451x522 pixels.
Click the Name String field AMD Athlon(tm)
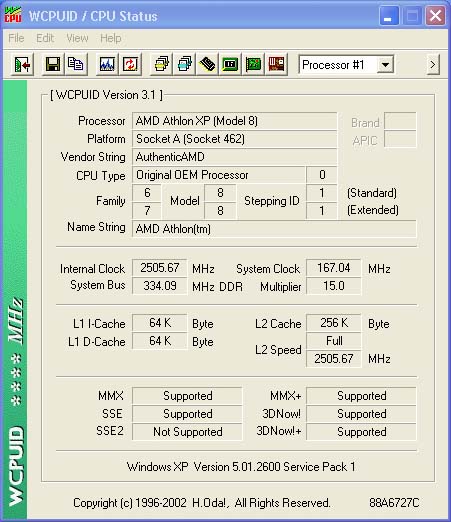coord(274,229)
